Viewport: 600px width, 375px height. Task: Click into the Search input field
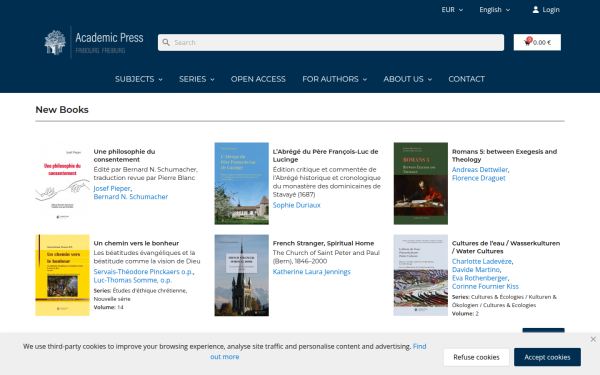pyautogui.click(x=331, y=42)
